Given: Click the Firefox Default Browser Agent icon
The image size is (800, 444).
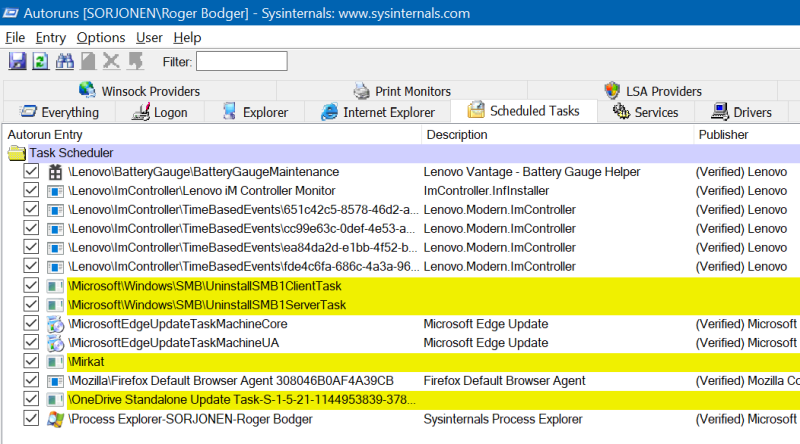Looking at the screenshot, I should (x=56, y=381).
